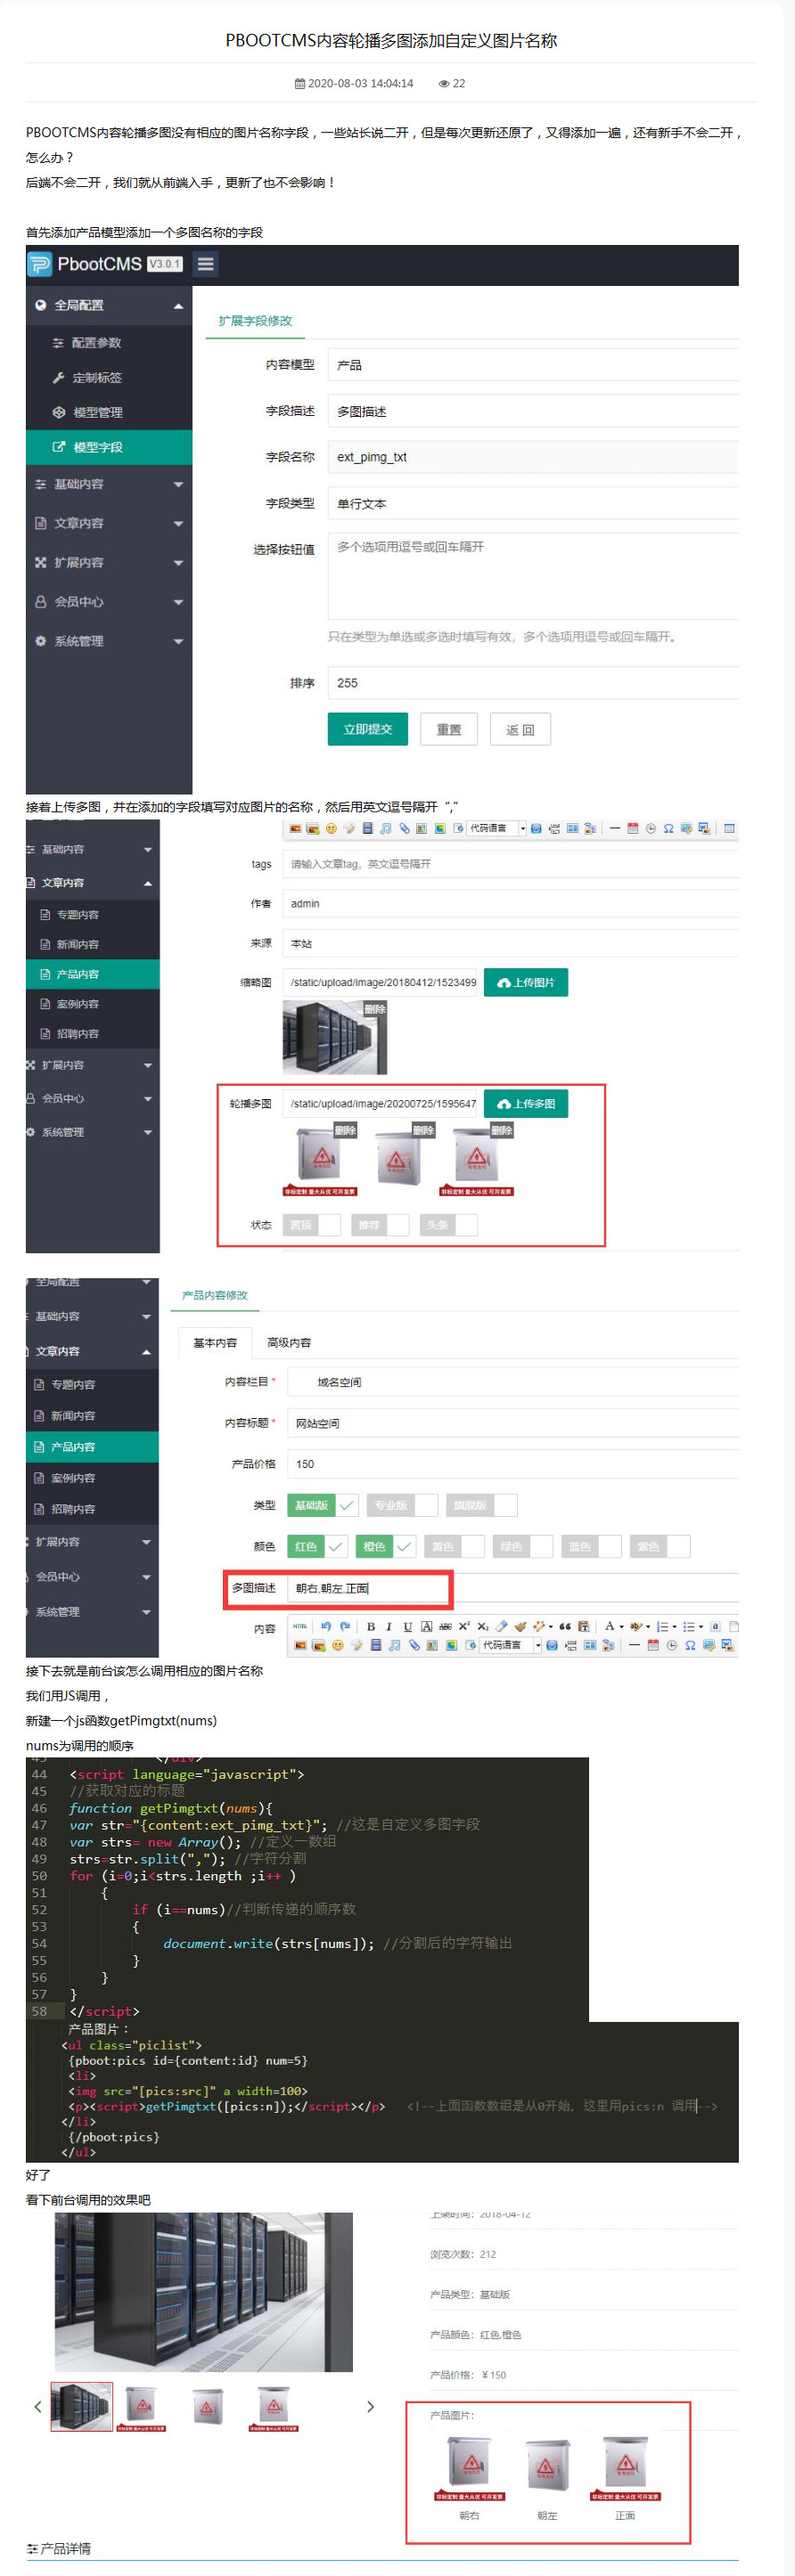Click the undo arrow in editor toolbar
795x2576 pixels.
(326, 1626)
